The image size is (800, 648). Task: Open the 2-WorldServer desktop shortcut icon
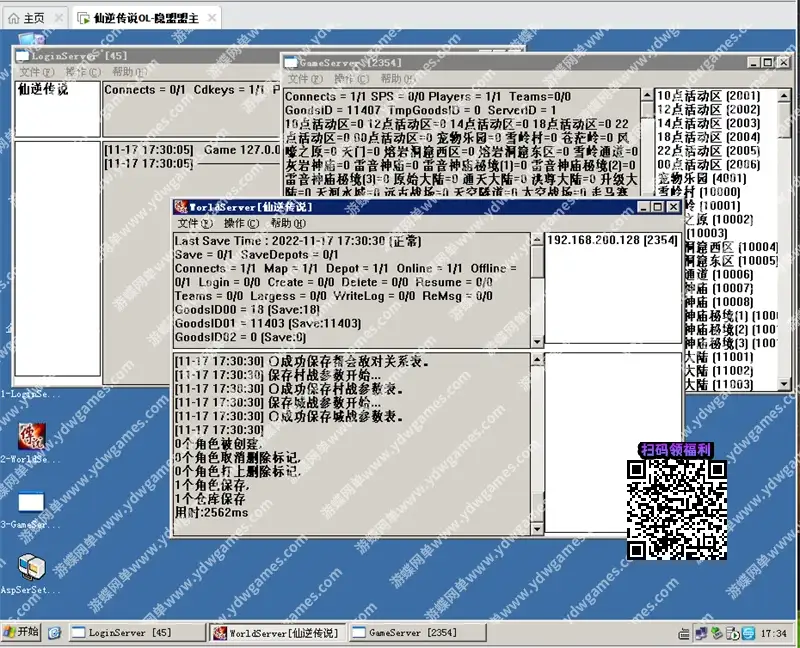click(x=32, y=437)
